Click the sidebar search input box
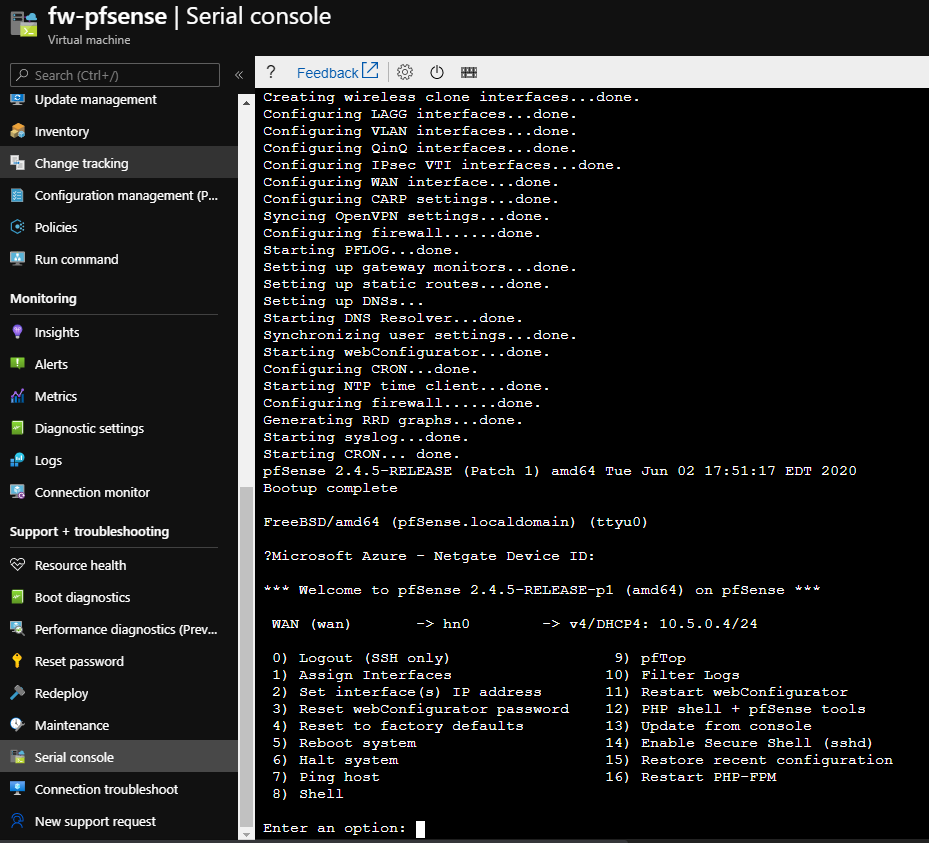Image resolution: width=929 pixels, height=843 pixels. point(115,75)
